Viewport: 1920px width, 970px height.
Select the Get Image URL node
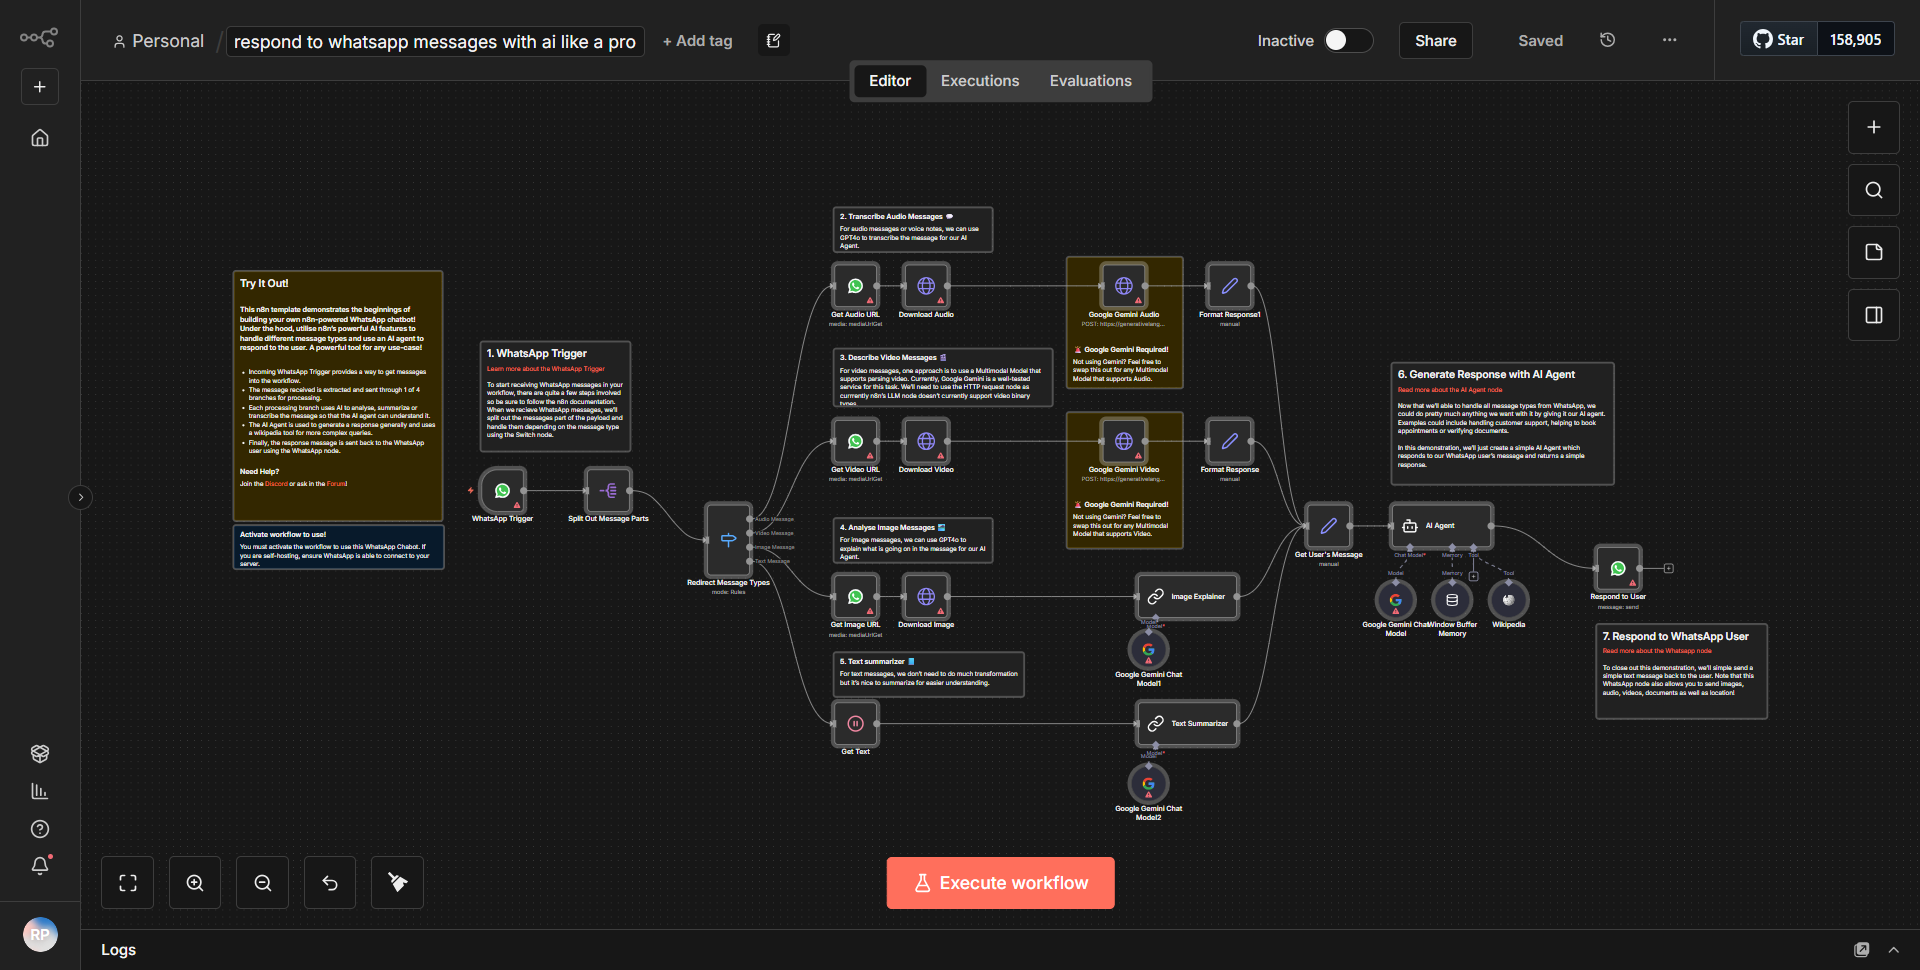click(x=855, y=596)
